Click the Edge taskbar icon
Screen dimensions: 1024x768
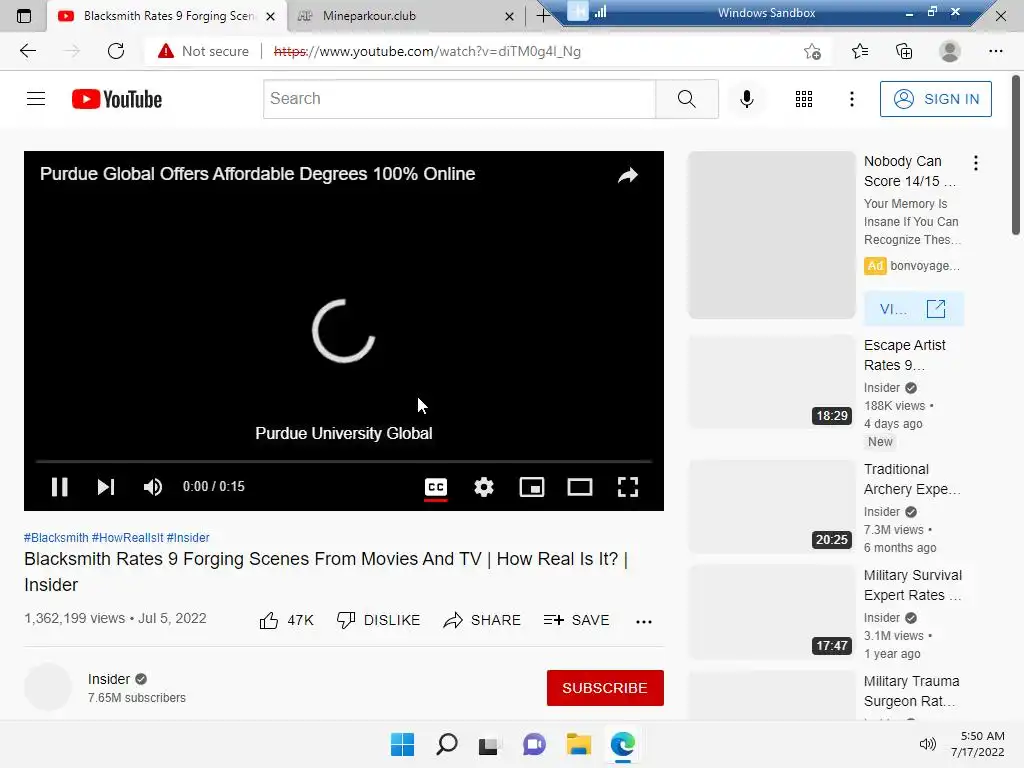[x=623, y=744]
